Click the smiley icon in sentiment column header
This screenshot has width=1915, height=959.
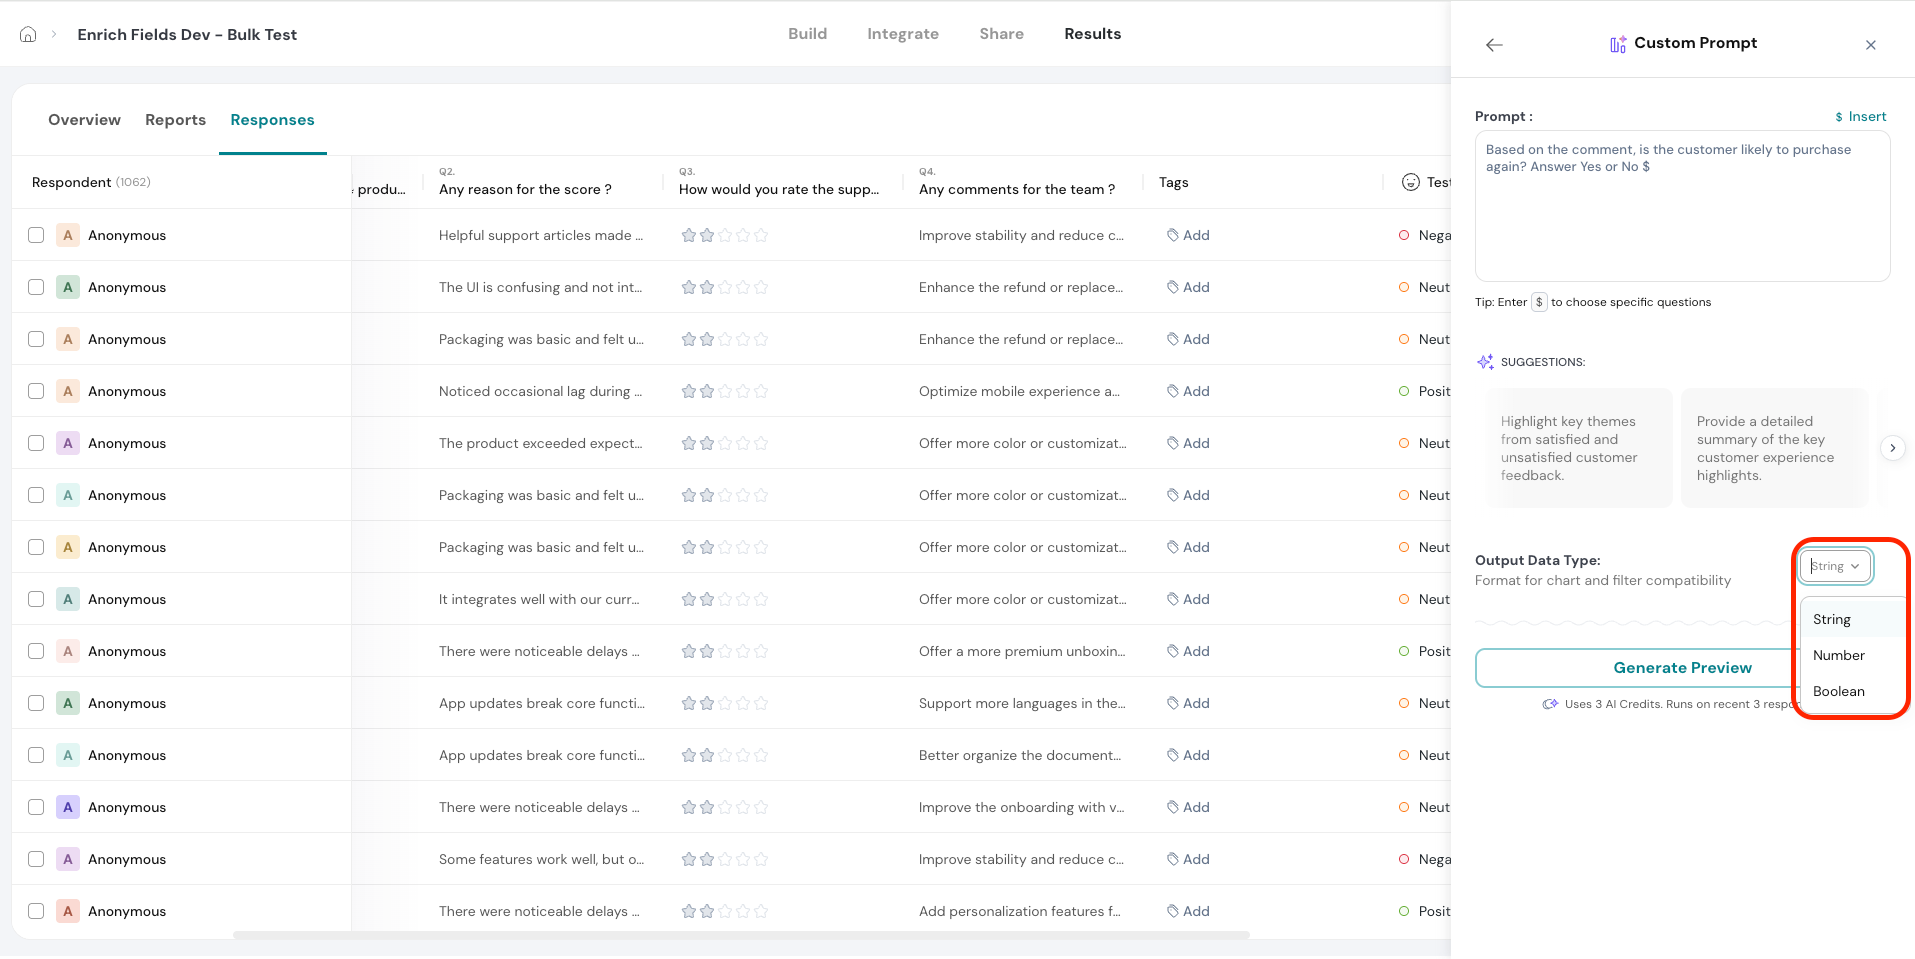click(1410, 182)
